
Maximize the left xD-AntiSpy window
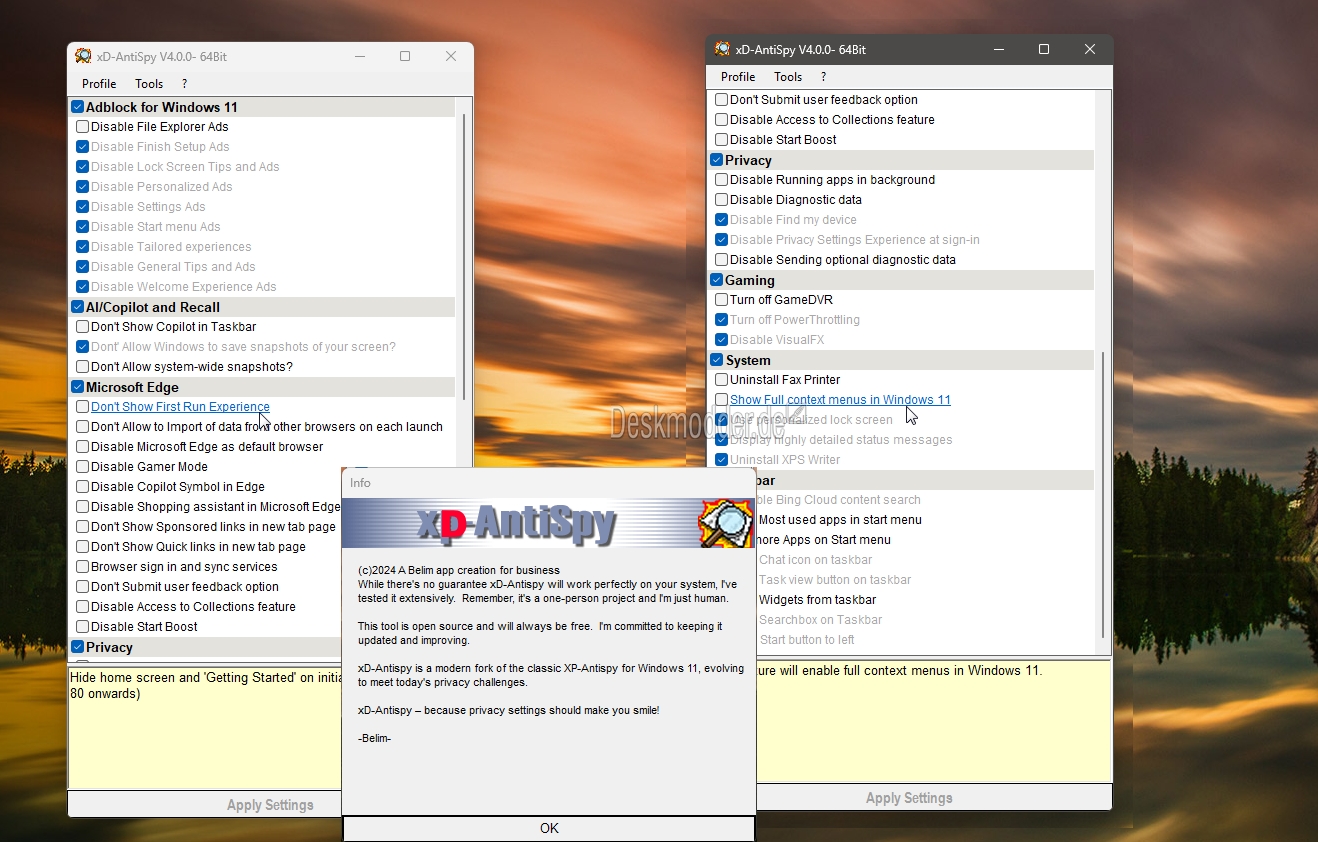405,56
